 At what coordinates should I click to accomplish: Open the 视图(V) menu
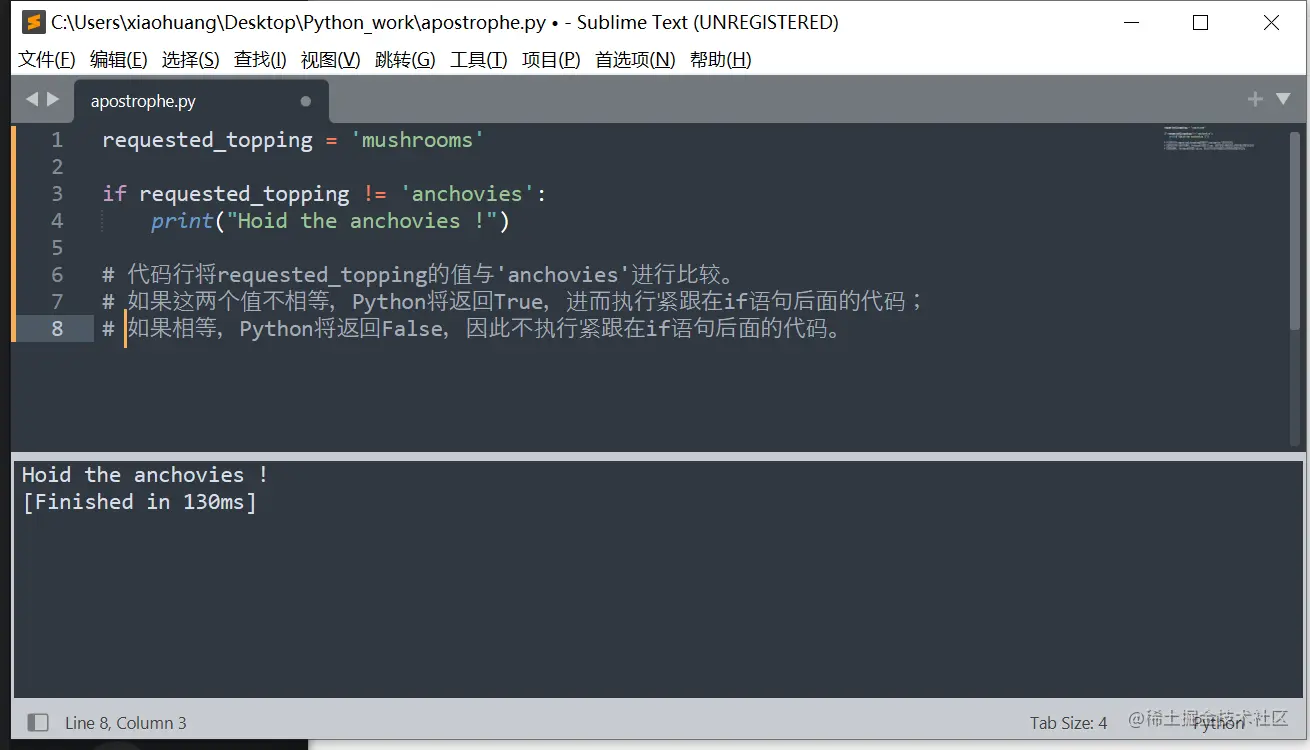pyautogui.click(x=331, y=60)
